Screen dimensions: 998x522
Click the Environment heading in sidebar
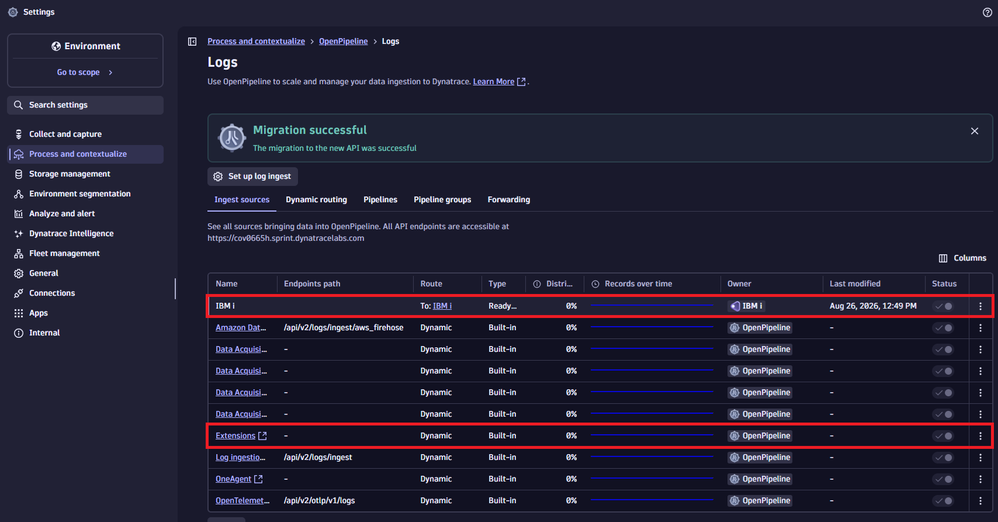point(85,46)
